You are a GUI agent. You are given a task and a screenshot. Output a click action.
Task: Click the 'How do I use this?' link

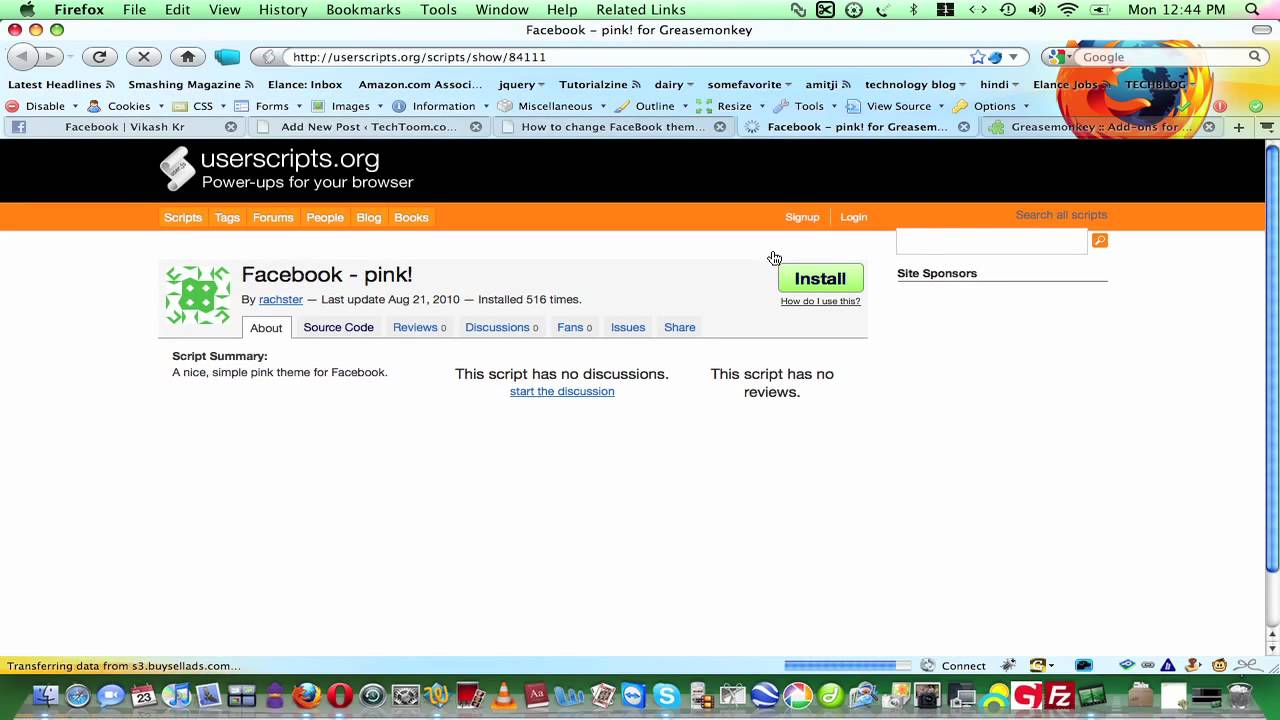(x=820, y=301)
